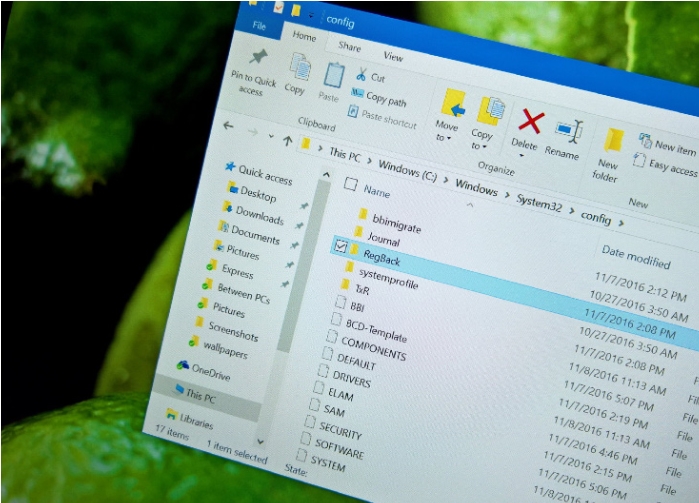
Task: Click config breadcrumb in the address bar
Action: coord(596,217)
